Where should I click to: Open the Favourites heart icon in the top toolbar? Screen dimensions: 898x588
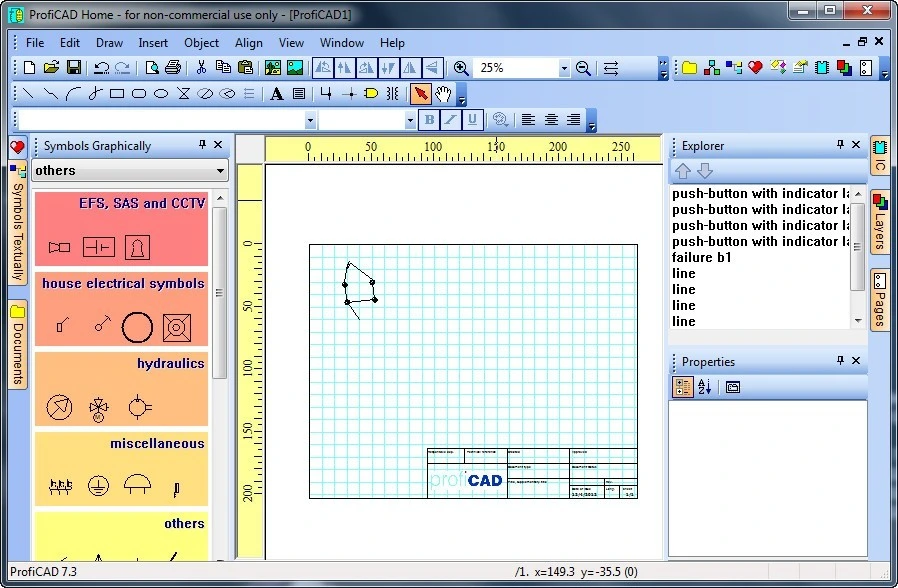[755, 68]
